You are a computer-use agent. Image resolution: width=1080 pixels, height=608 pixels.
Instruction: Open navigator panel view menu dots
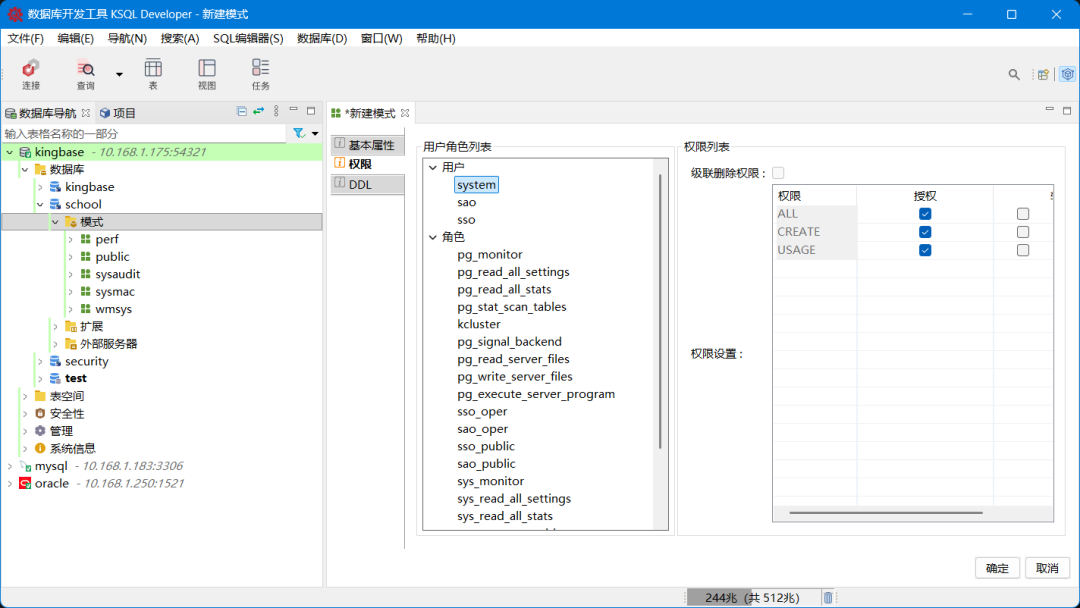276,111
